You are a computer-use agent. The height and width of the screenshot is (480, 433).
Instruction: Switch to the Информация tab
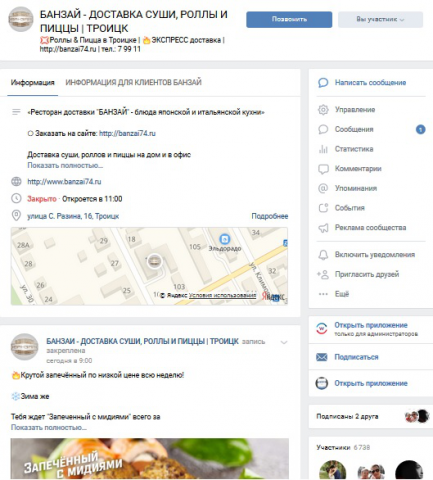32,82
